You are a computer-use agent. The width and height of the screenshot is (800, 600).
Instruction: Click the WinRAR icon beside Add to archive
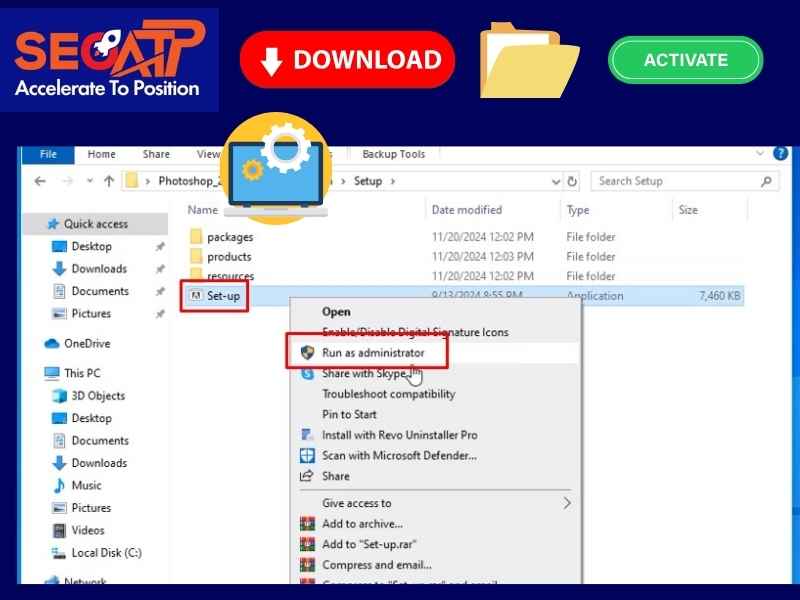308,523
